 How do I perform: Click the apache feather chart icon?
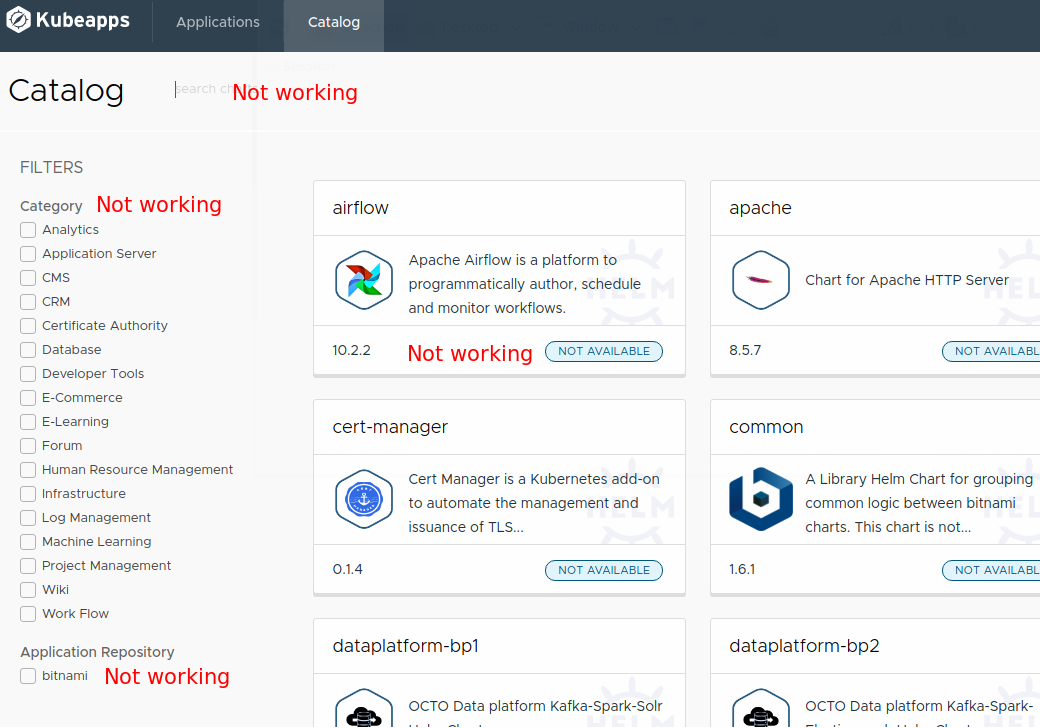(760, 280)
